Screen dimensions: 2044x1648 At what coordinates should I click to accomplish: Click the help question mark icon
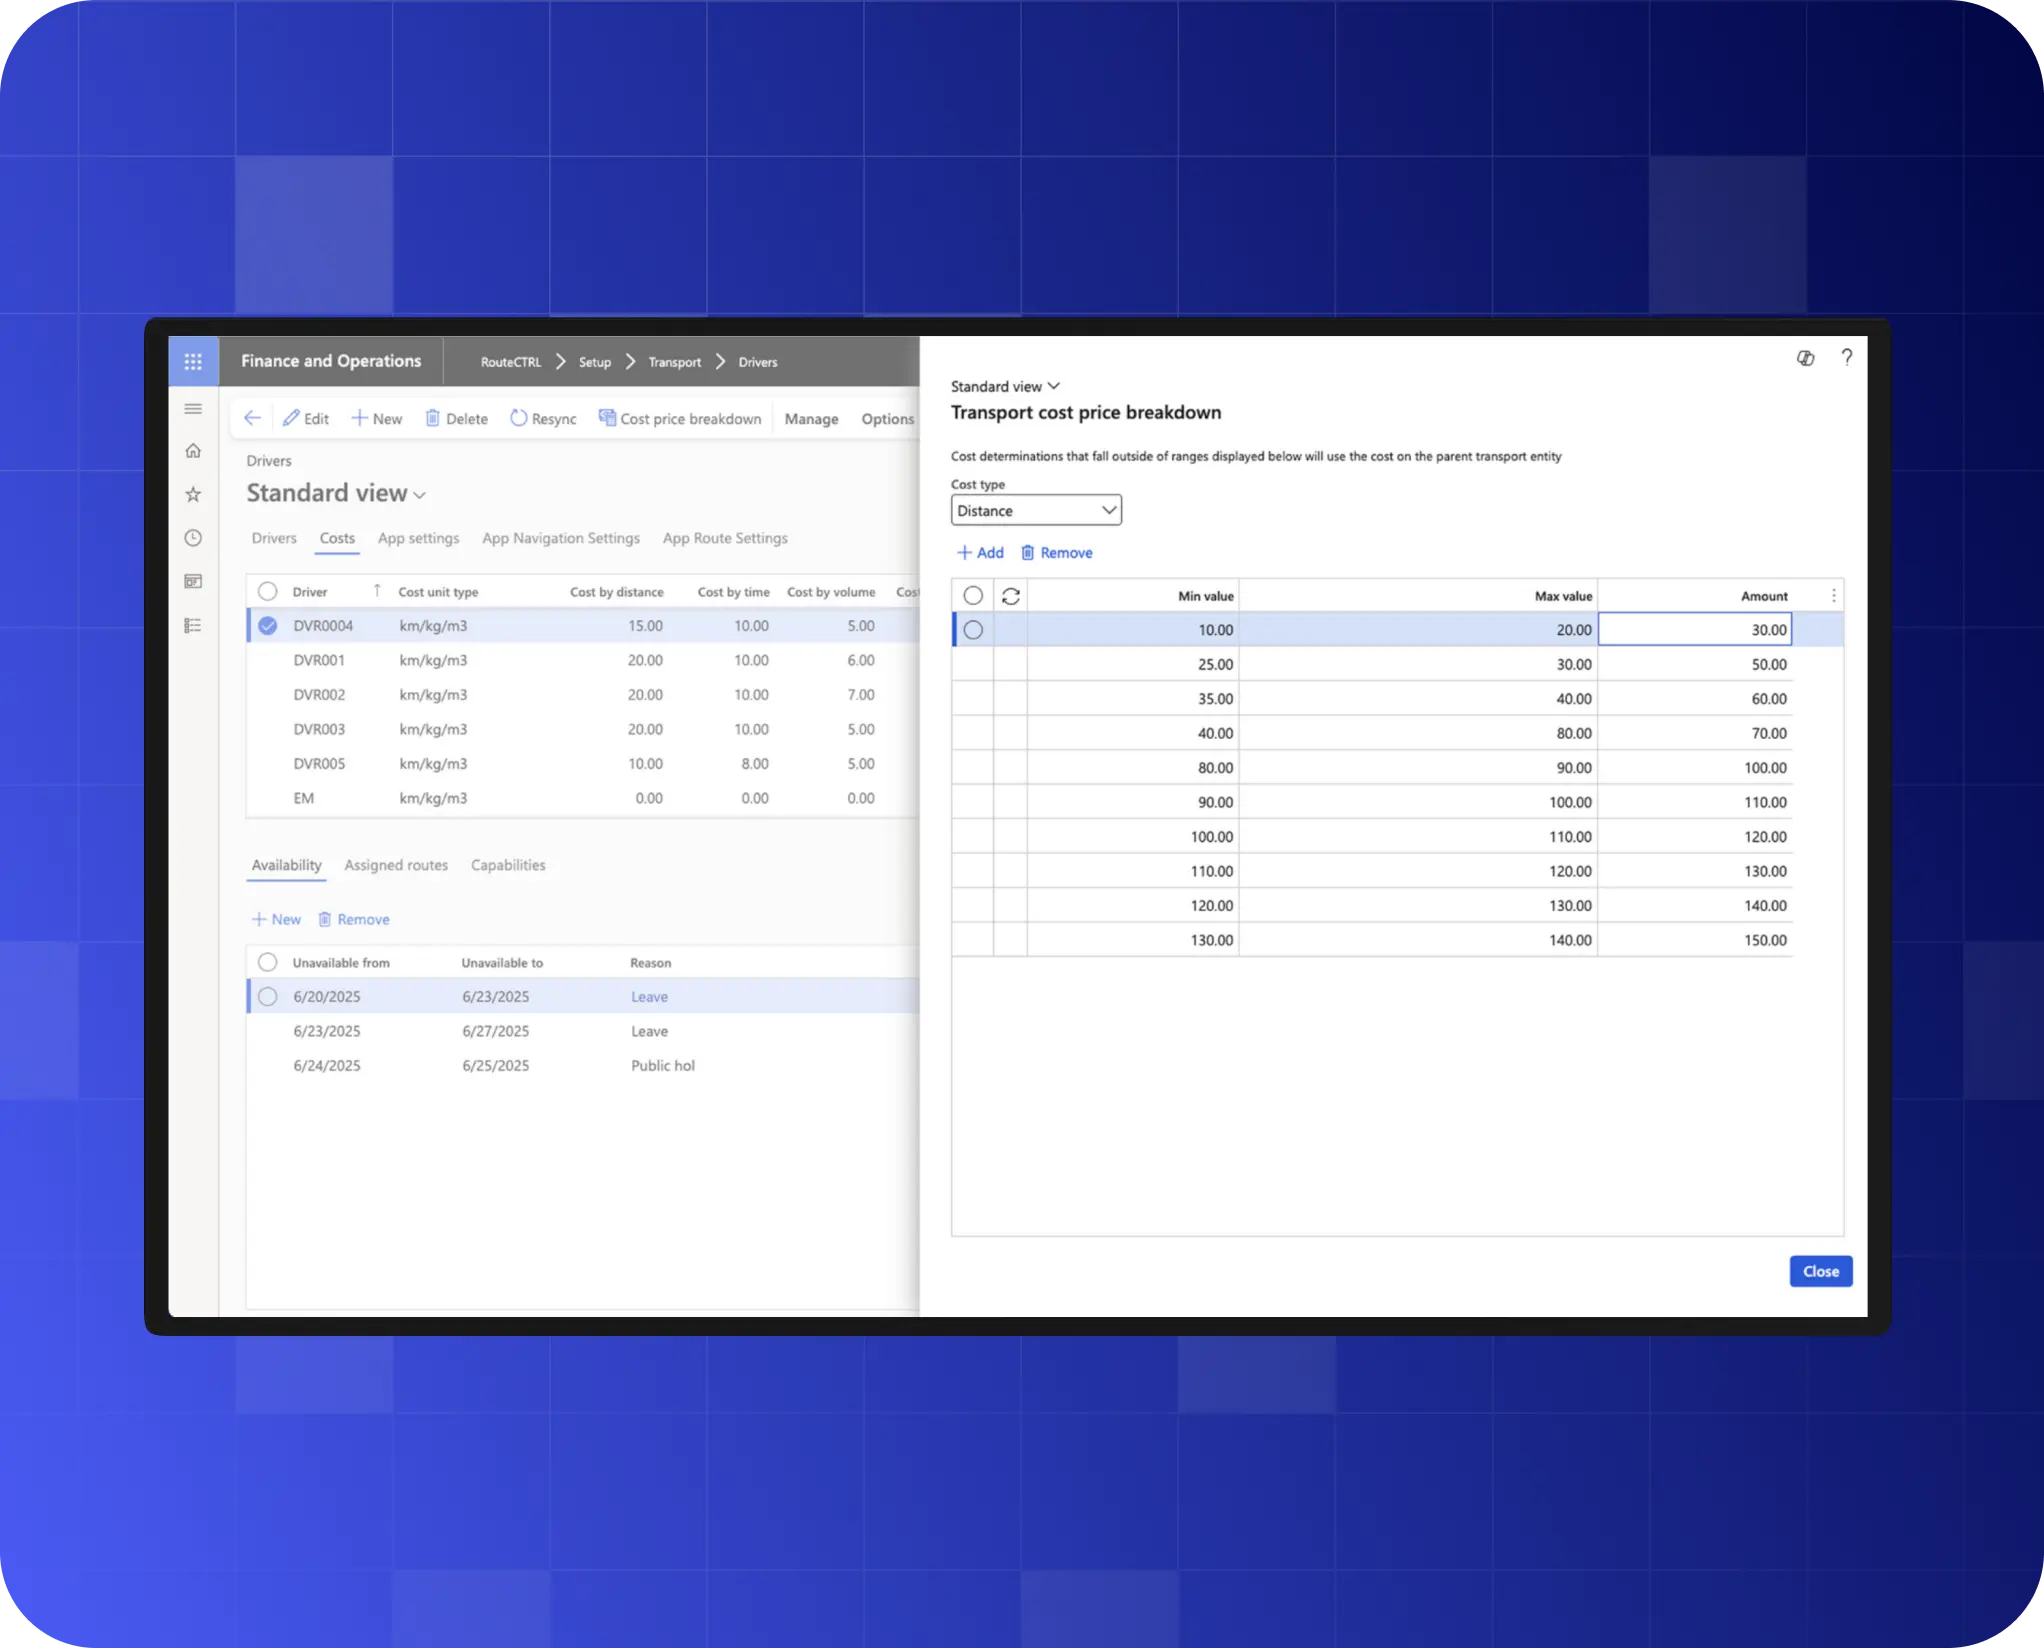click(x=1846, y=358)
